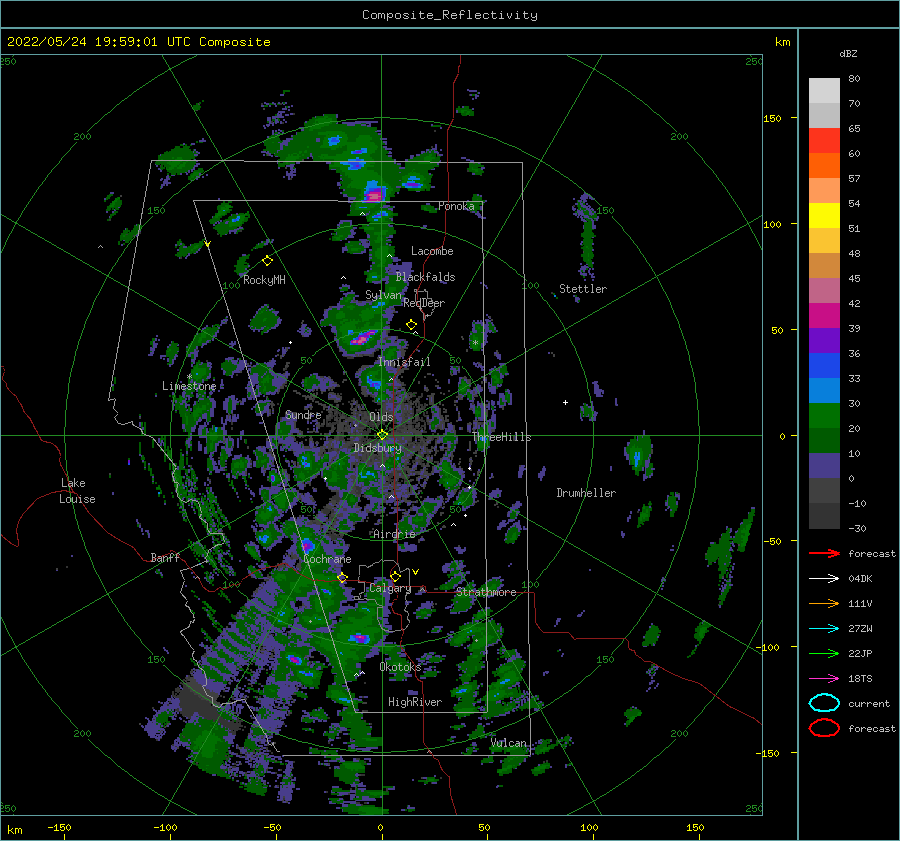Click the yellow radar-site marker at map center
Image resolution: width=900 pixels, height=841 pixels.
point(382,435)
